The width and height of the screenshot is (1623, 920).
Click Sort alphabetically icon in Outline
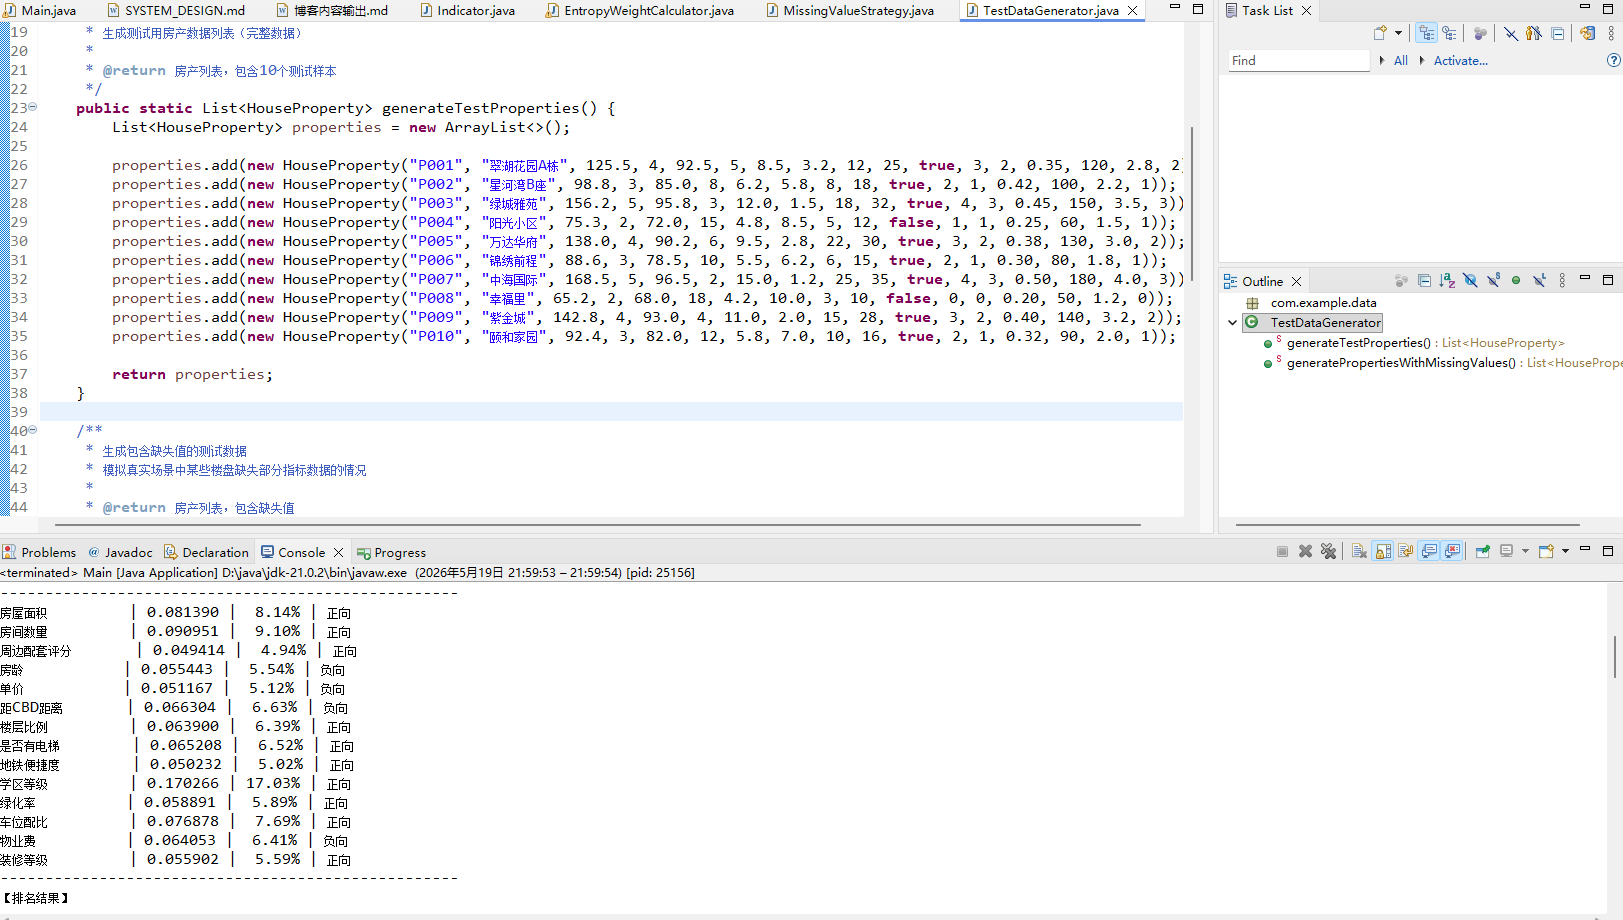1447,281
